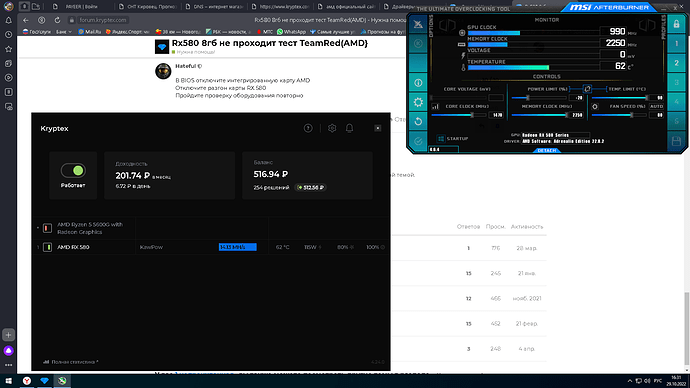
Task: Open the www.kryptex.com browser tab
Action: coord(280,7)
